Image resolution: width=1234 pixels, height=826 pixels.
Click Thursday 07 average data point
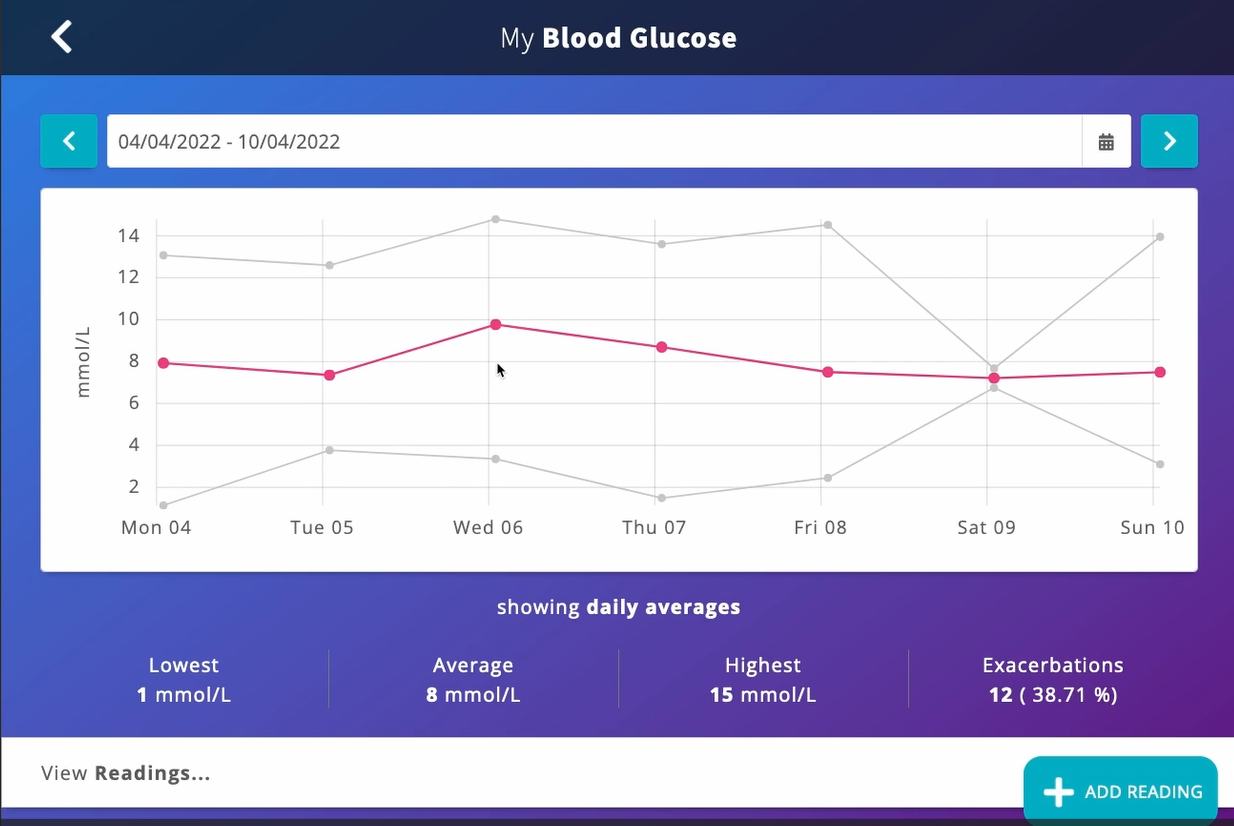661,347
